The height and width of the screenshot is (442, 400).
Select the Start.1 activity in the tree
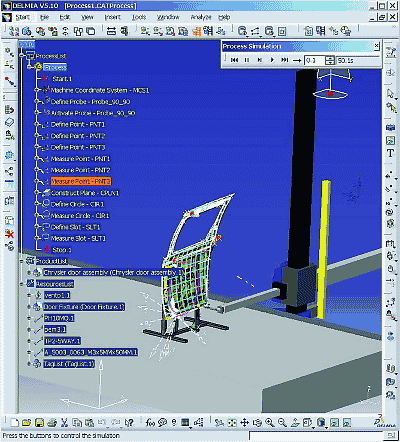pos(62,79)
